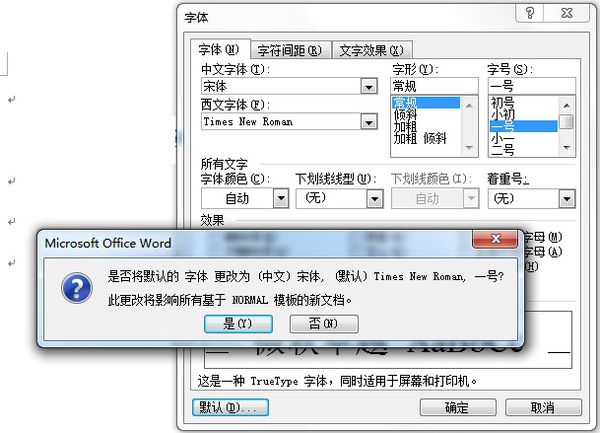600x433 pixels.
Task: Expand the 着重号 dropdown
Action: pyautogui.click(x=567, y=199)
